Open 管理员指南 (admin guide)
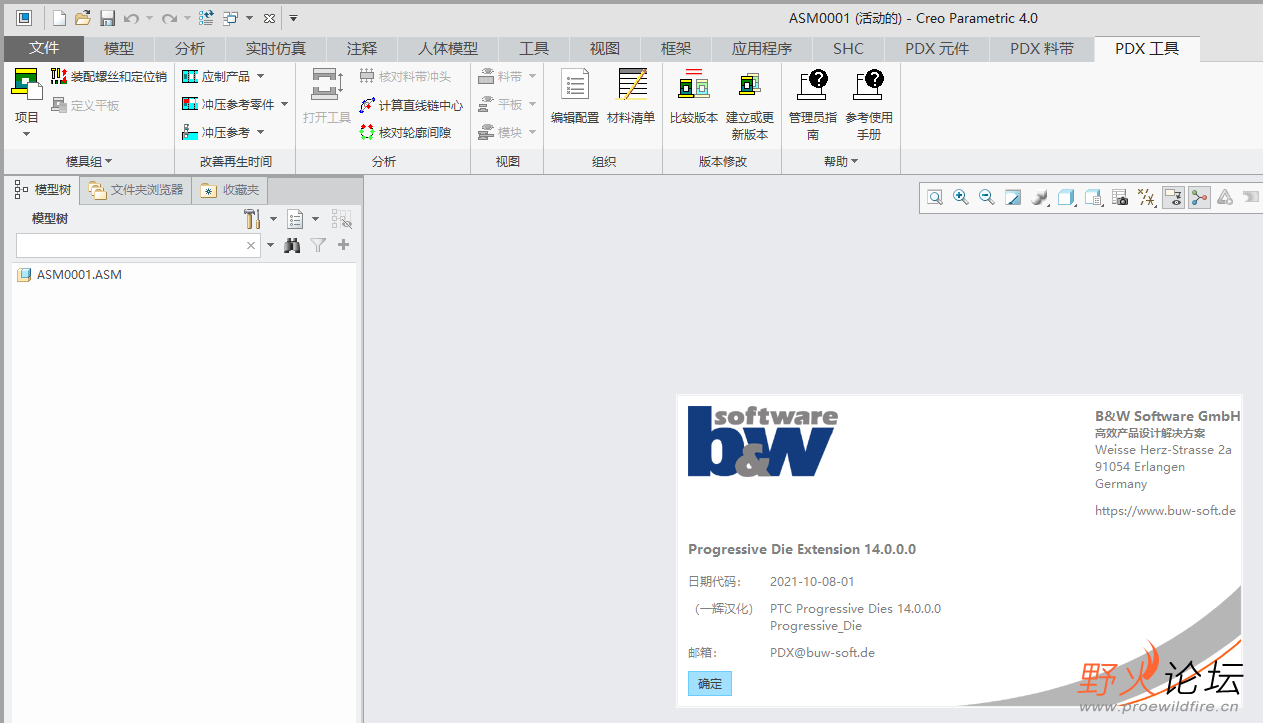 [813, 105]
